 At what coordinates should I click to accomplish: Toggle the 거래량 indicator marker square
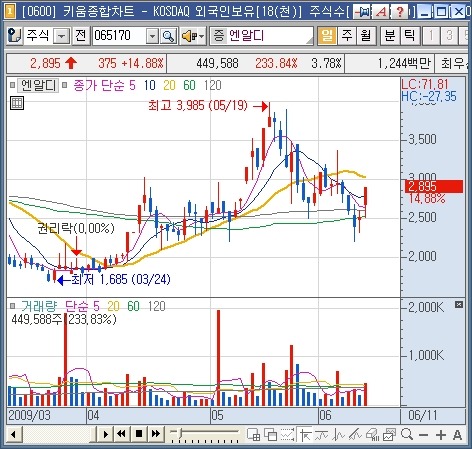(12, 306)
